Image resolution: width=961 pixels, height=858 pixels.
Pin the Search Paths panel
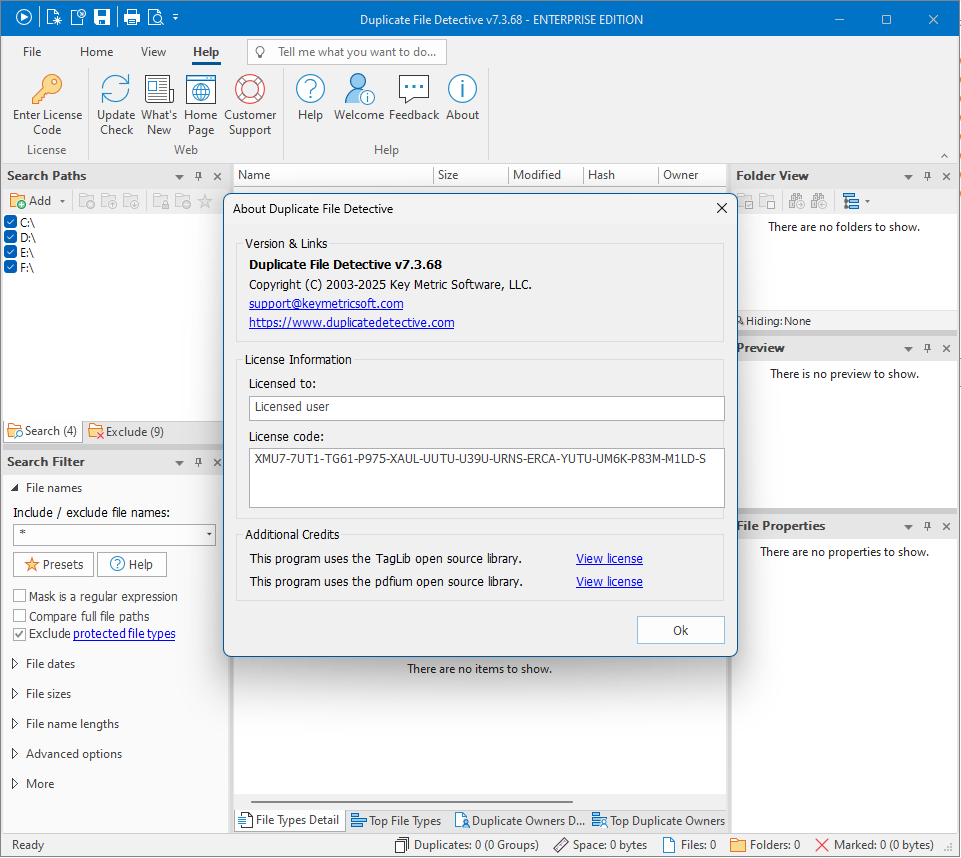click(x=199, y=177)
